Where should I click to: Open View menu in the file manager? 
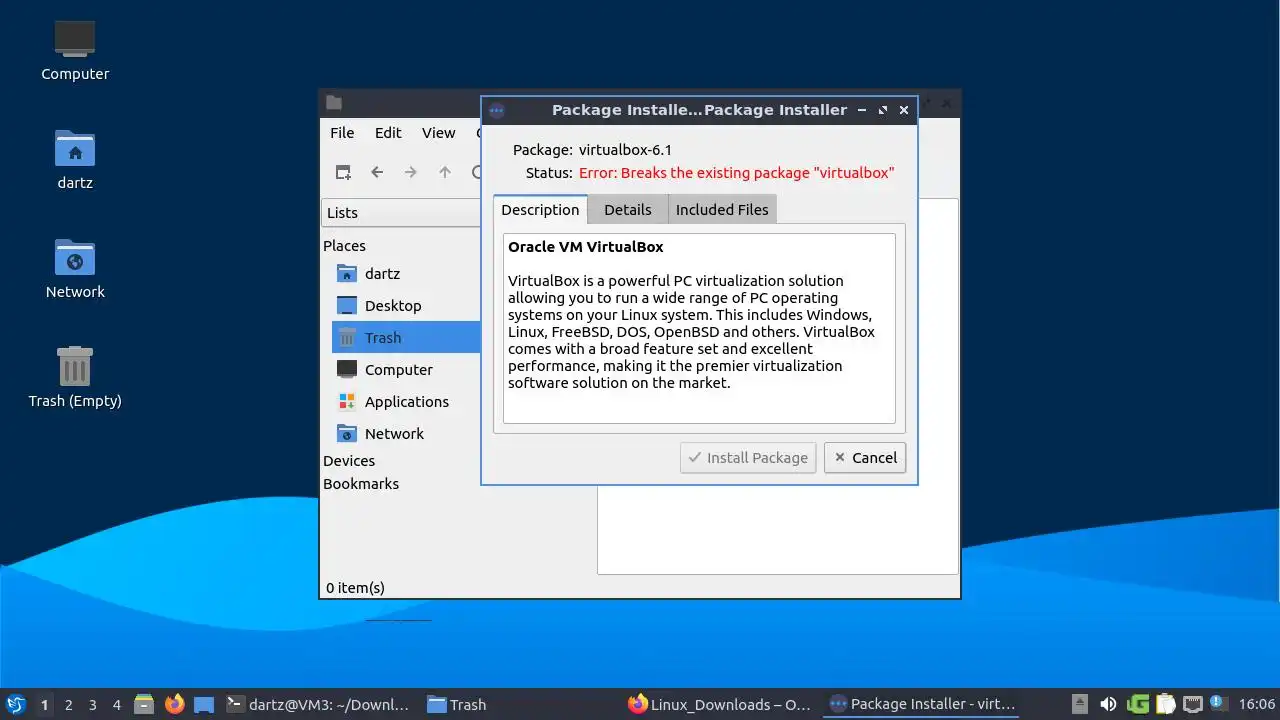pos(438,132)
